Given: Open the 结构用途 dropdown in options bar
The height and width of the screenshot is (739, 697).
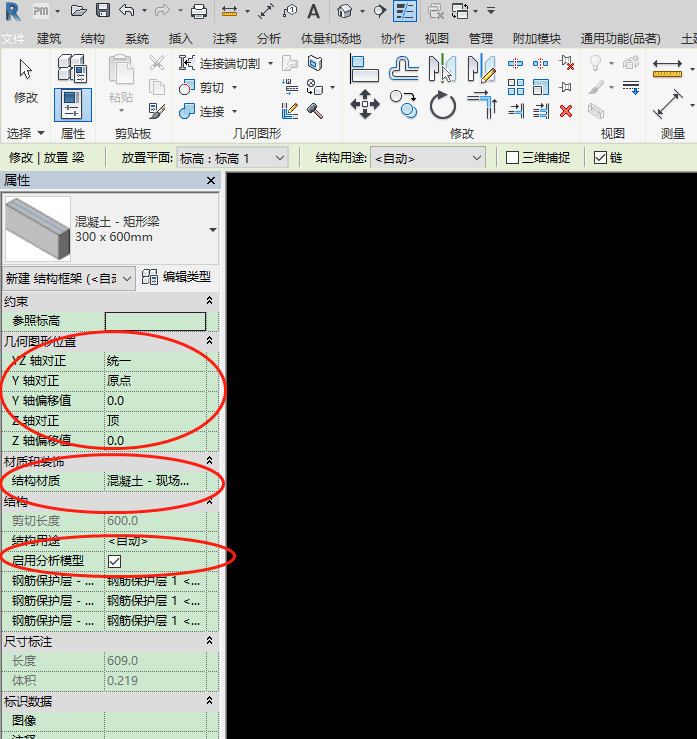Looking at the screenshot, I should (427, 158).
